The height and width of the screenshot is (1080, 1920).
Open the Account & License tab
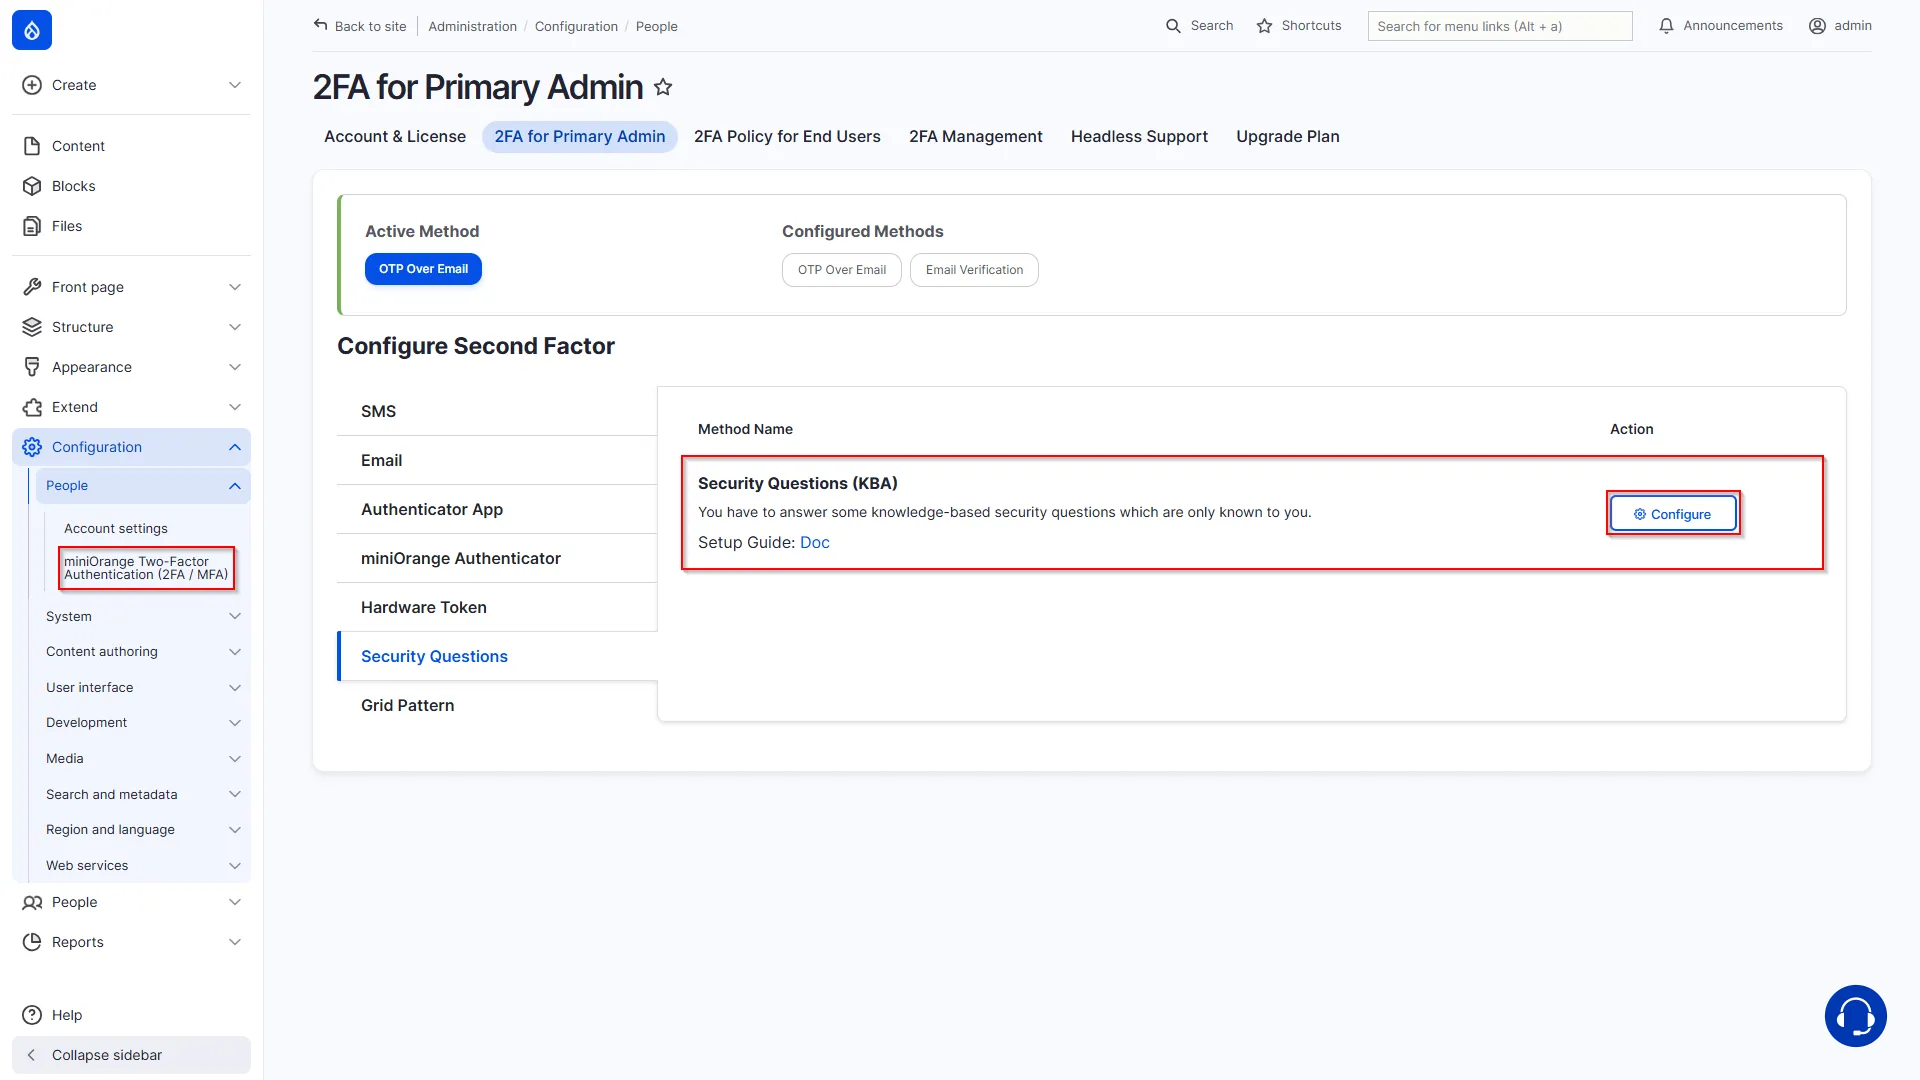[x=395, y=137]
